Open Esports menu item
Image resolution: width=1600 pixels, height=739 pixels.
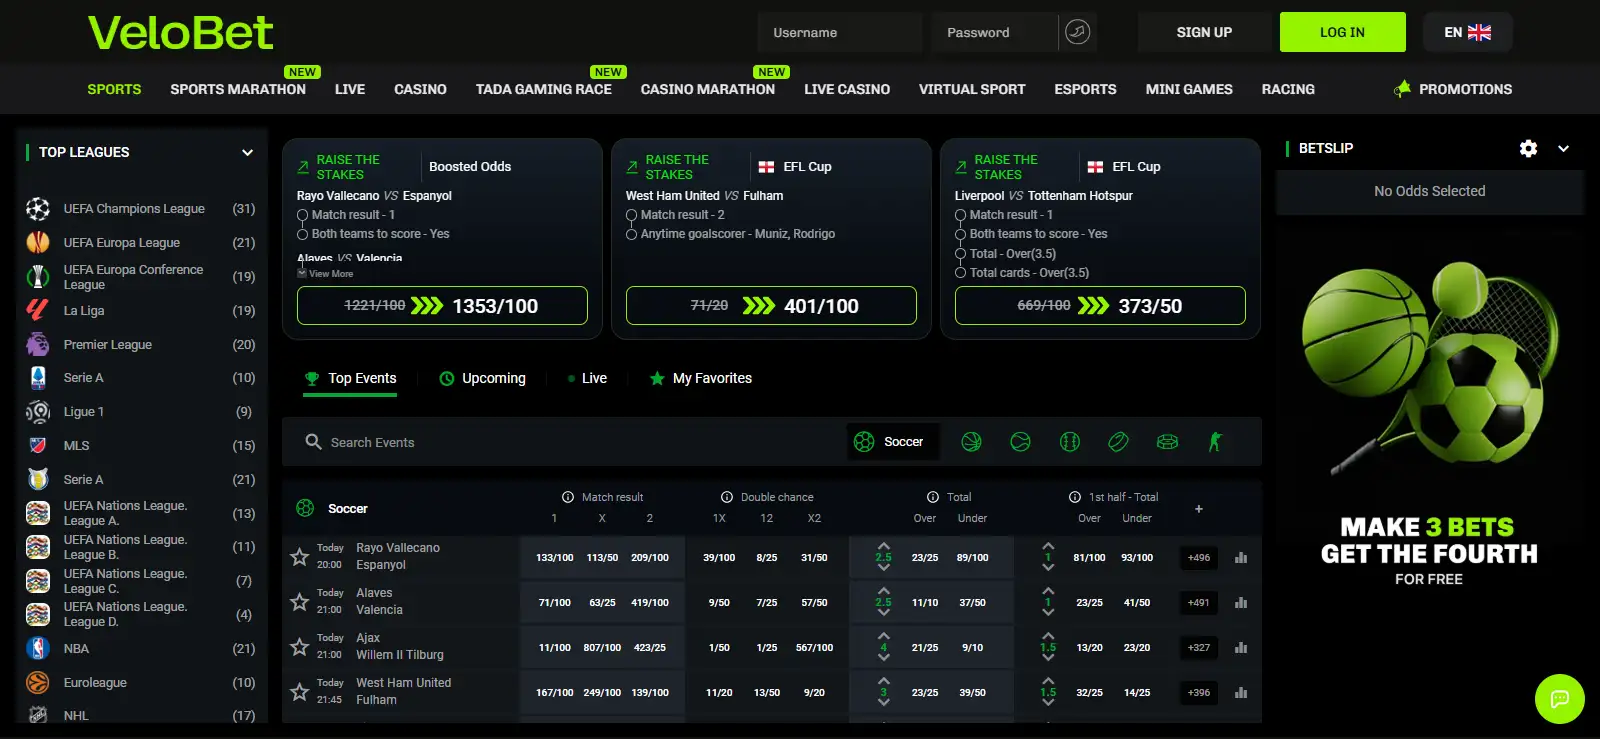(x=1085, y=89)
